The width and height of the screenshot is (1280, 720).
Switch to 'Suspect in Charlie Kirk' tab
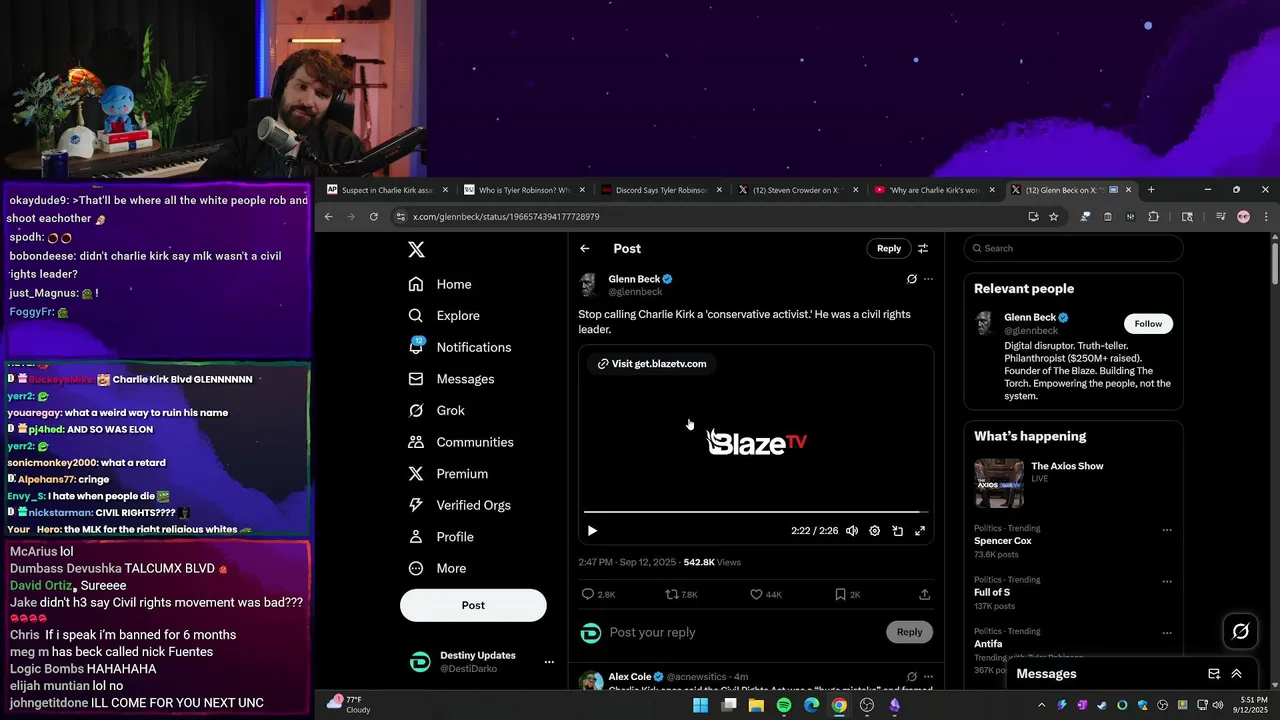pyautogui.click(x=387, y=190)
